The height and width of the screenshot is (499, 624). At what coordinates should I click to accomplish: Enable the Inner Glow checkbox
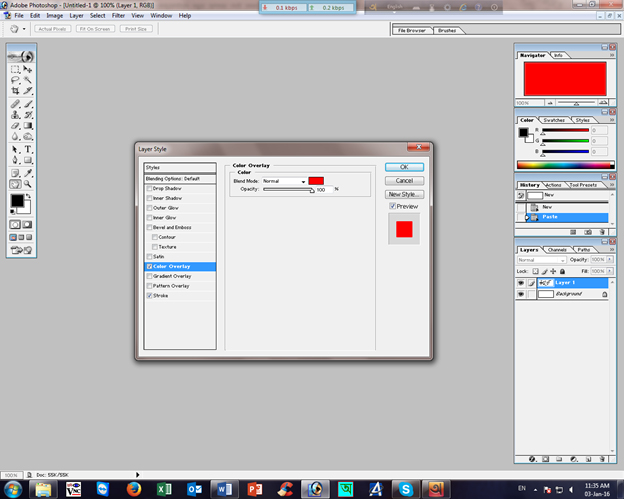point(150,218)
